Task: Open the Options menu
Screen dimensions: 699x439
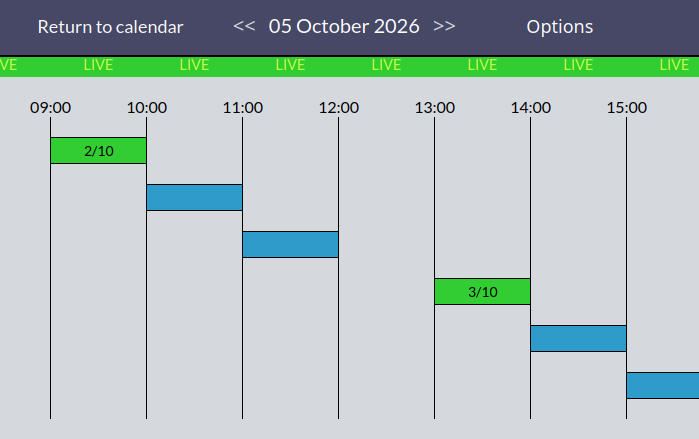Action: [x=559, y=27]
